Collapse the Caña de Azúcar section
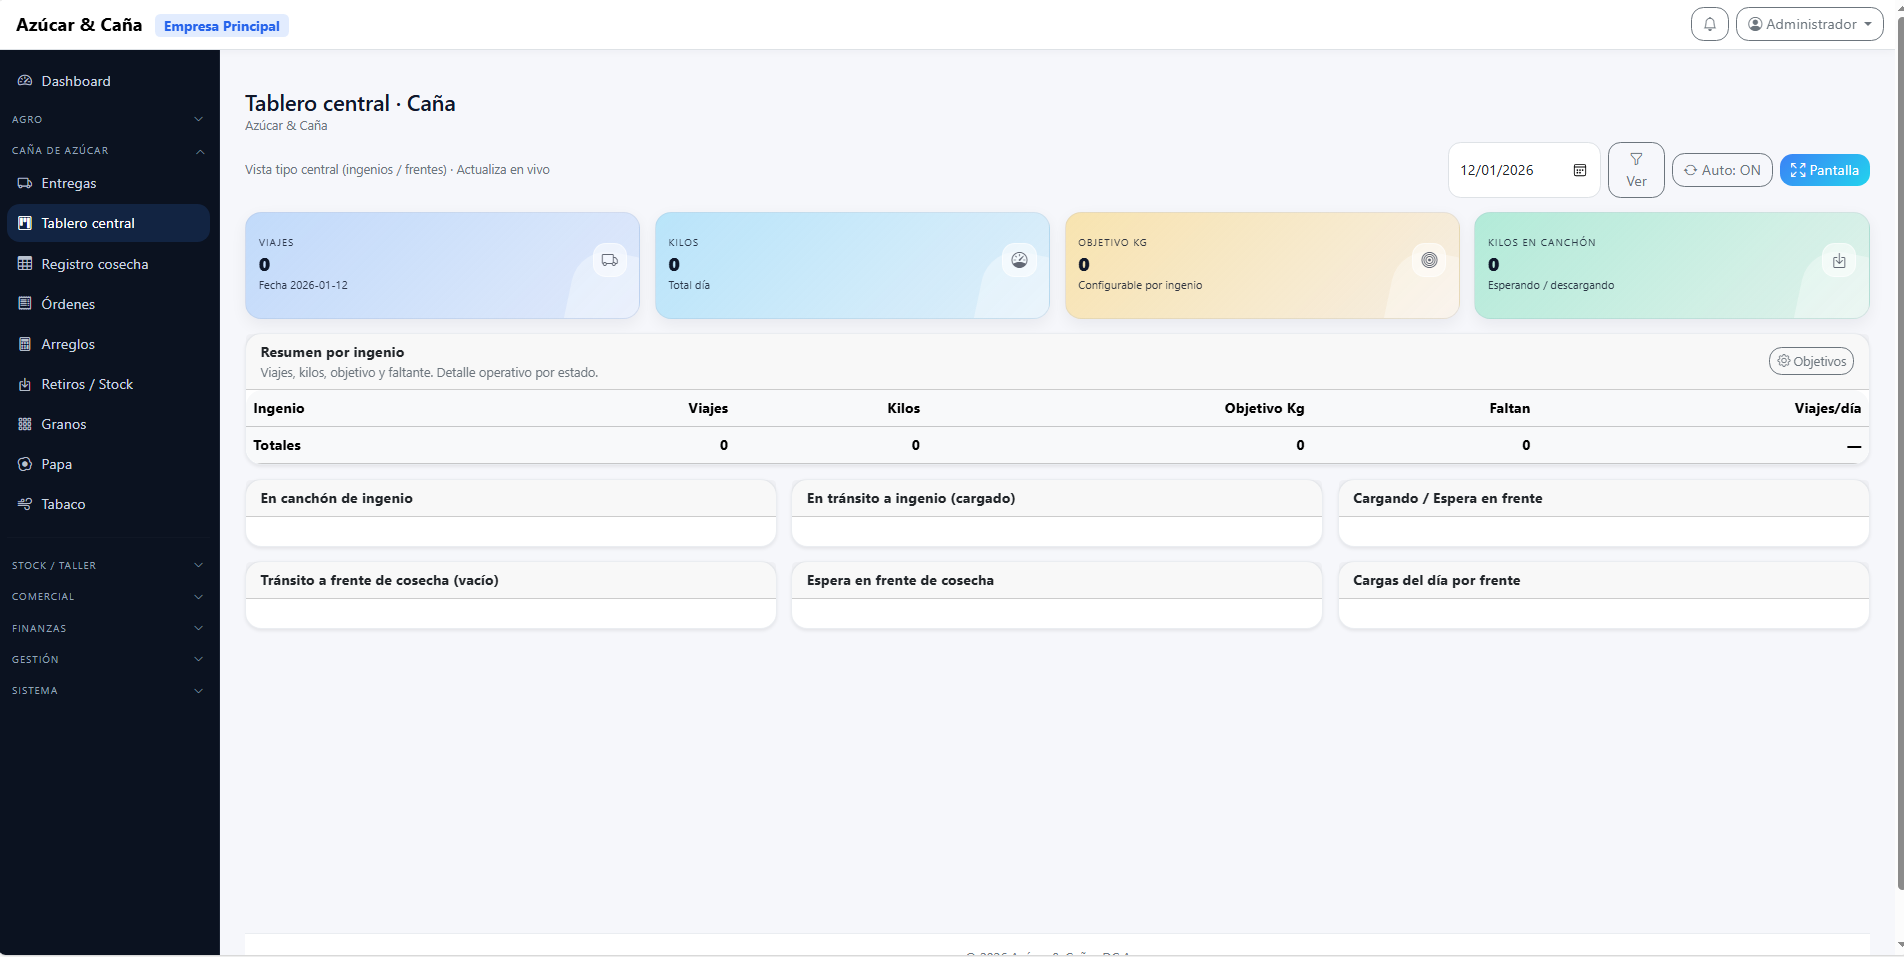The height and width of the screenshot is (957, 1904). click(x=107, y=150)
